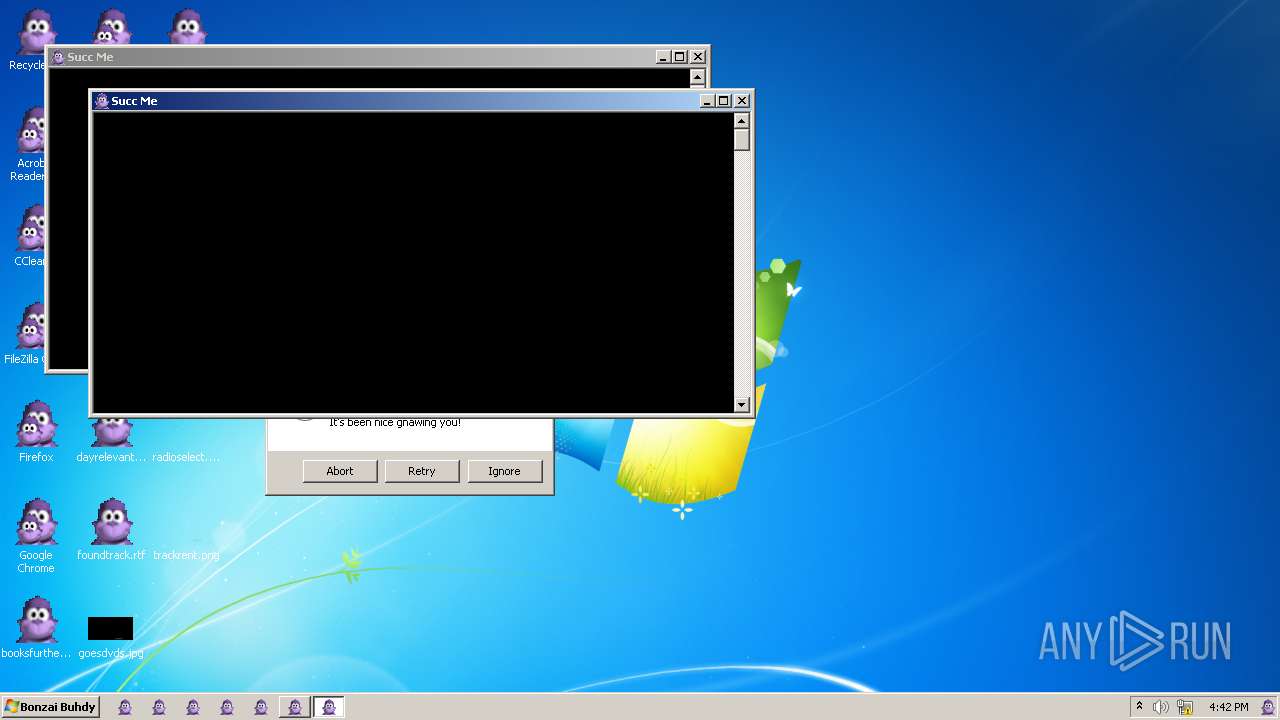Select the CCleaner desktop icon
The height and width of the screenshot is (720, 1280).
[x=30, y=237]
